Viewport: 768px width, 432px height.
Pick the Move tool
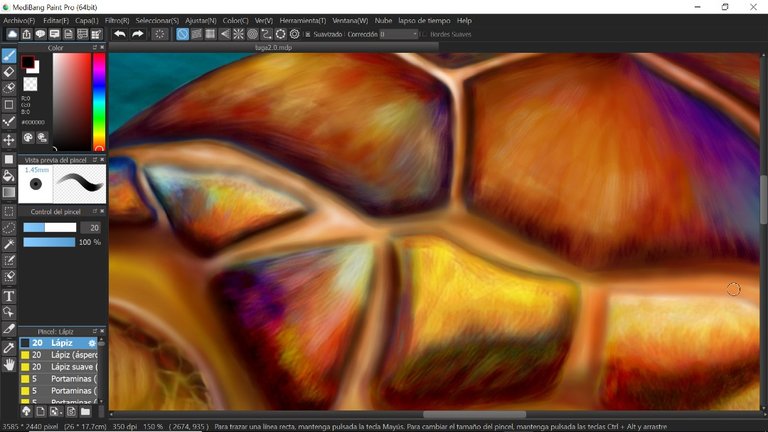click(9, 140)
